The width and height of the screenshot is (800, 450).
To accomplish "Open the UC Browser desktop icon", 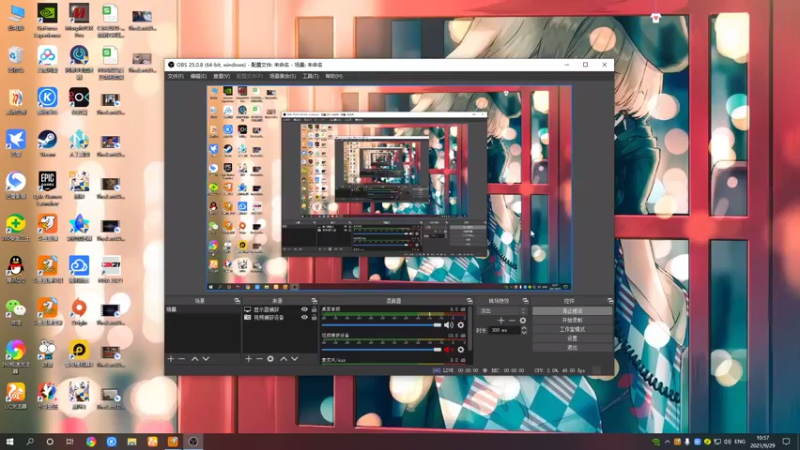I will point(16,396).
